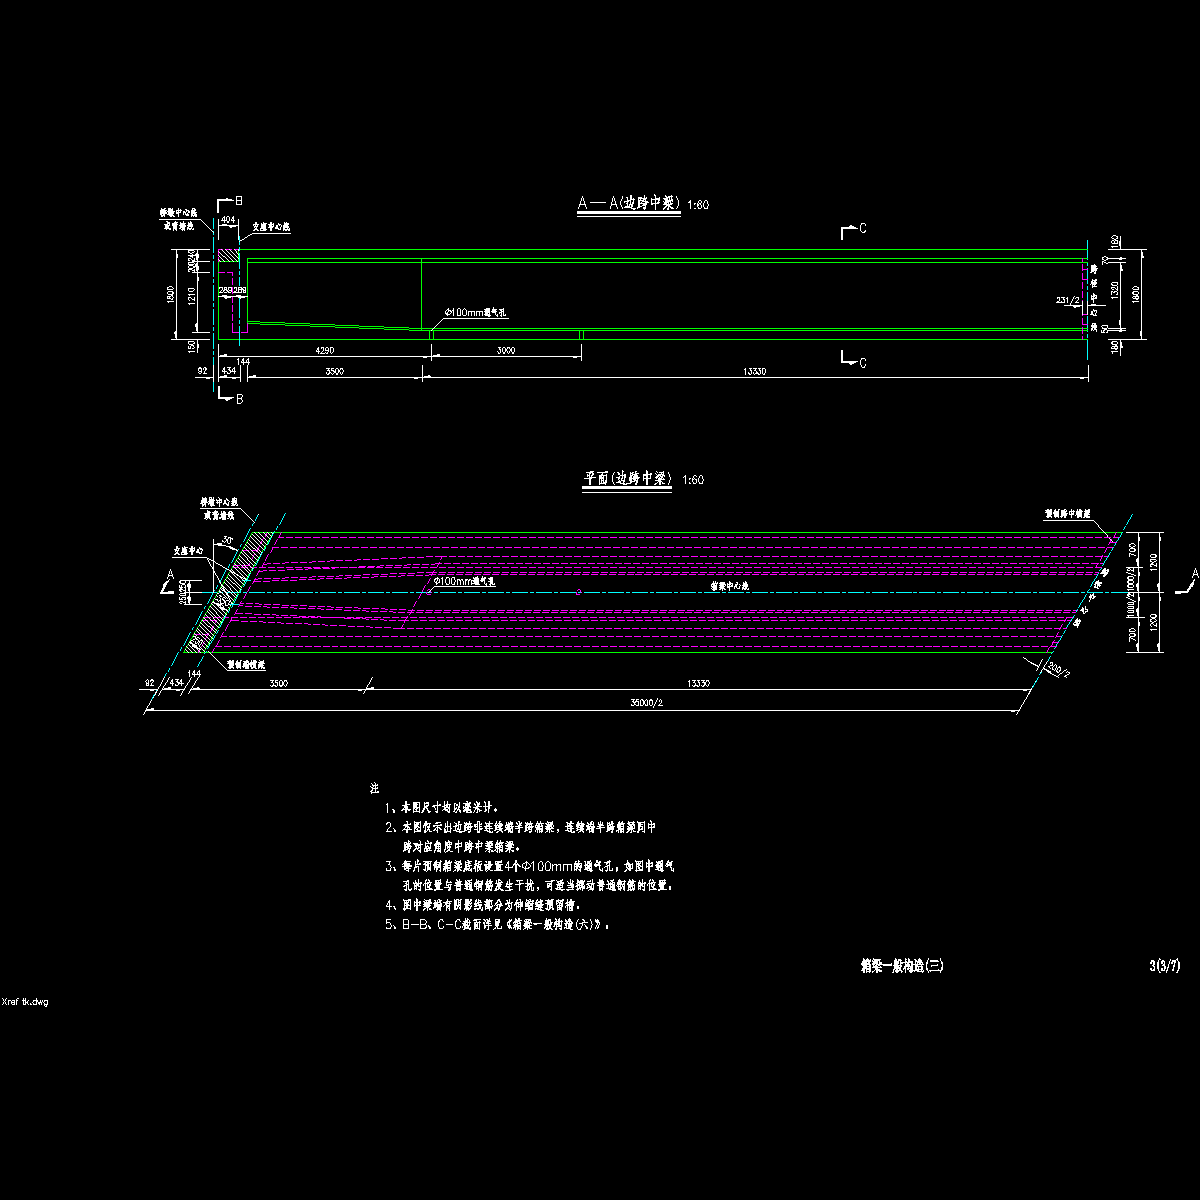Click the top section mark "B"

pos(238,201)
